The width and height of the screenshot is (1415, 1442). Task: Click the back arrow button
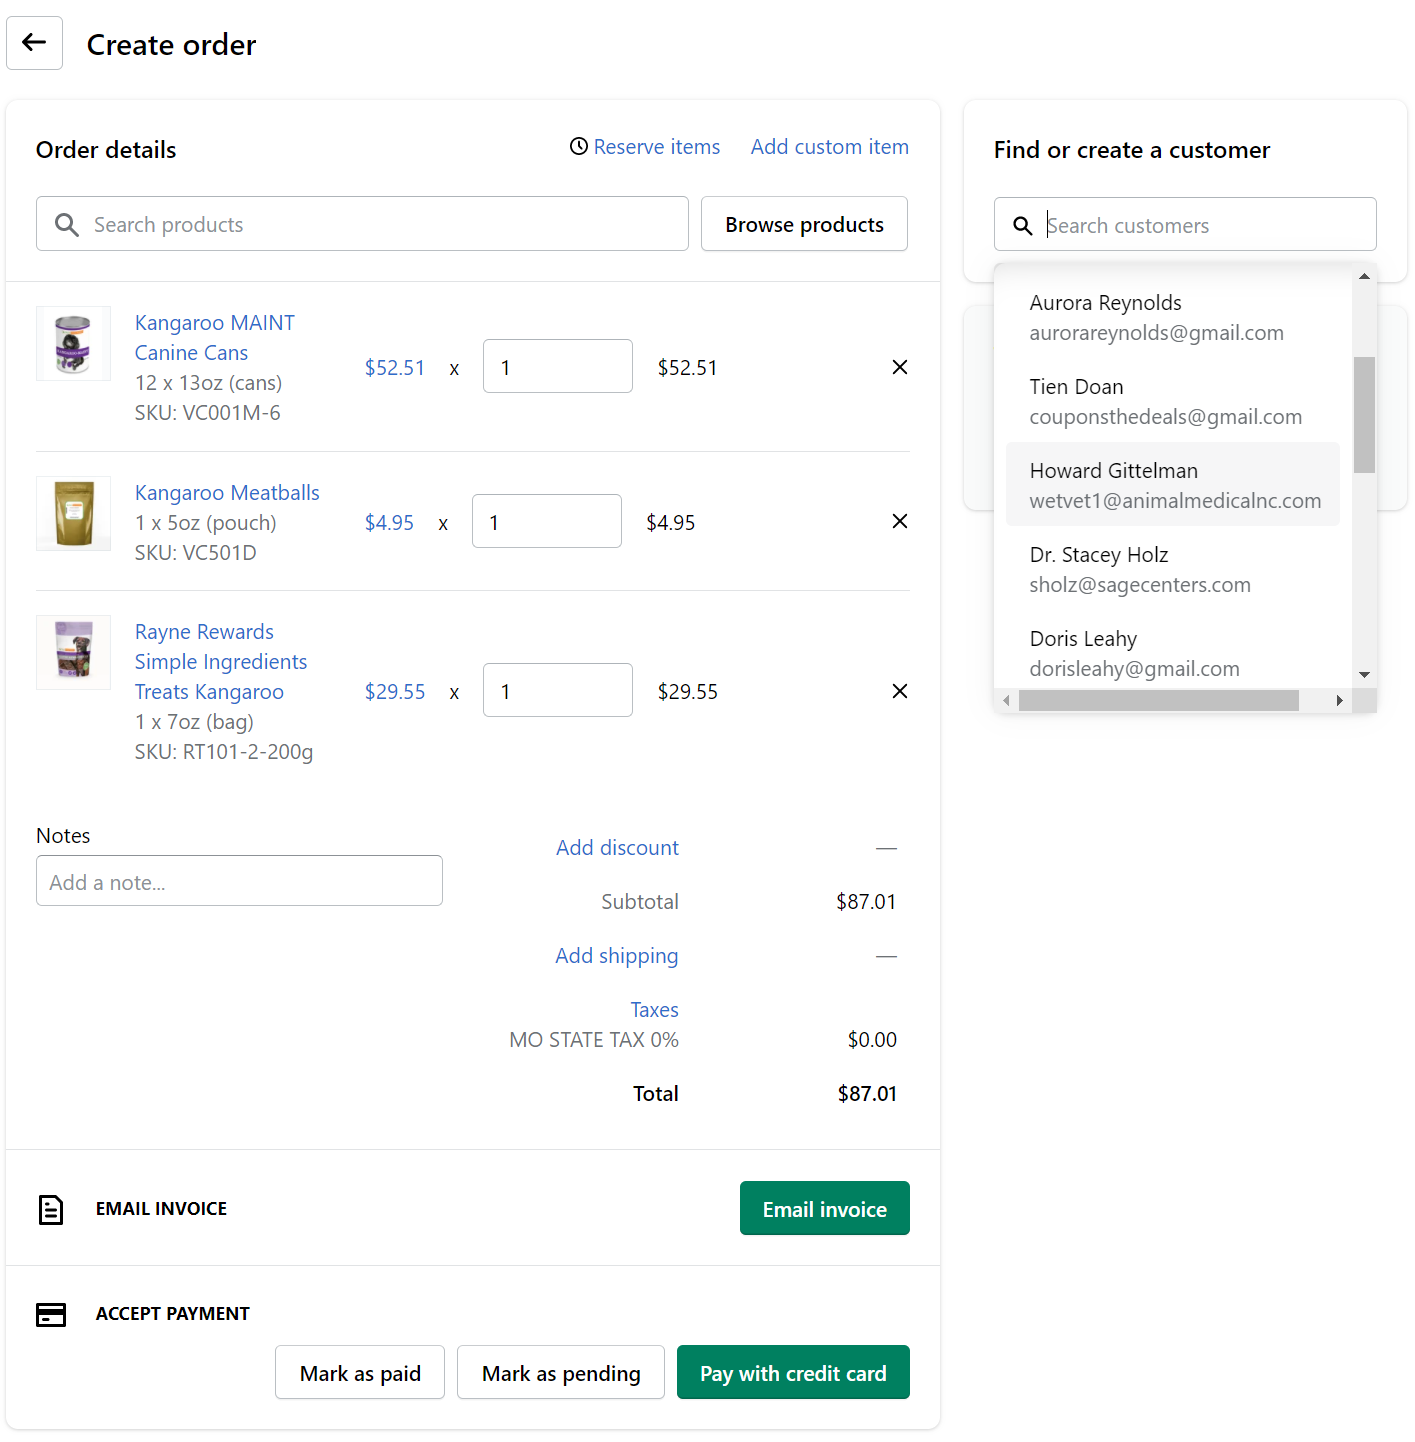click(35, 43)
